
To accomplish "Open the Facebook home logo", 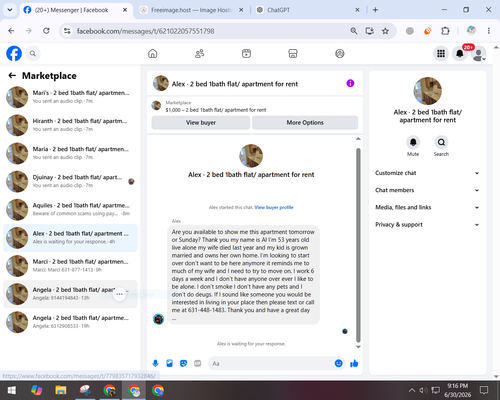I will point(14,53).
